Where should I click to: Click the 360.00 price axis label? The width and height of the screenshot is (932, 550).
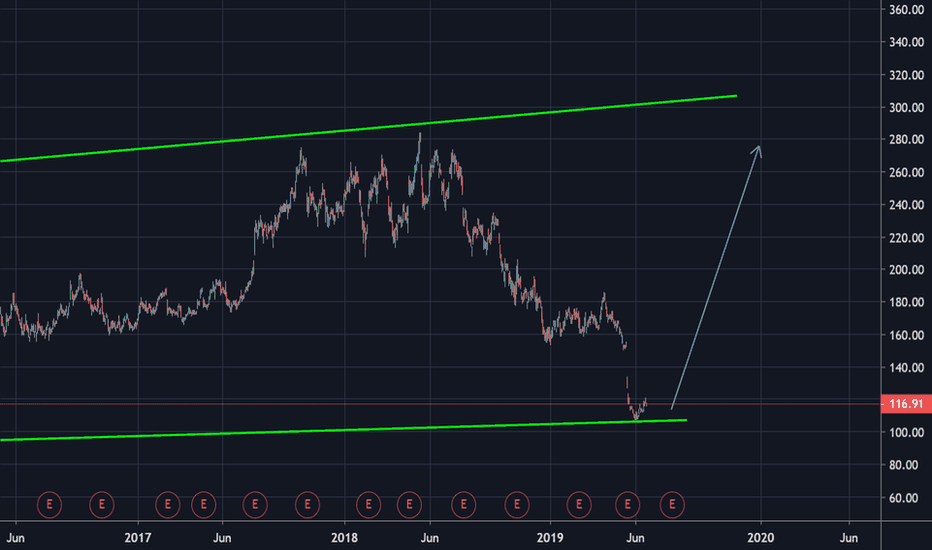coord(906,10)
